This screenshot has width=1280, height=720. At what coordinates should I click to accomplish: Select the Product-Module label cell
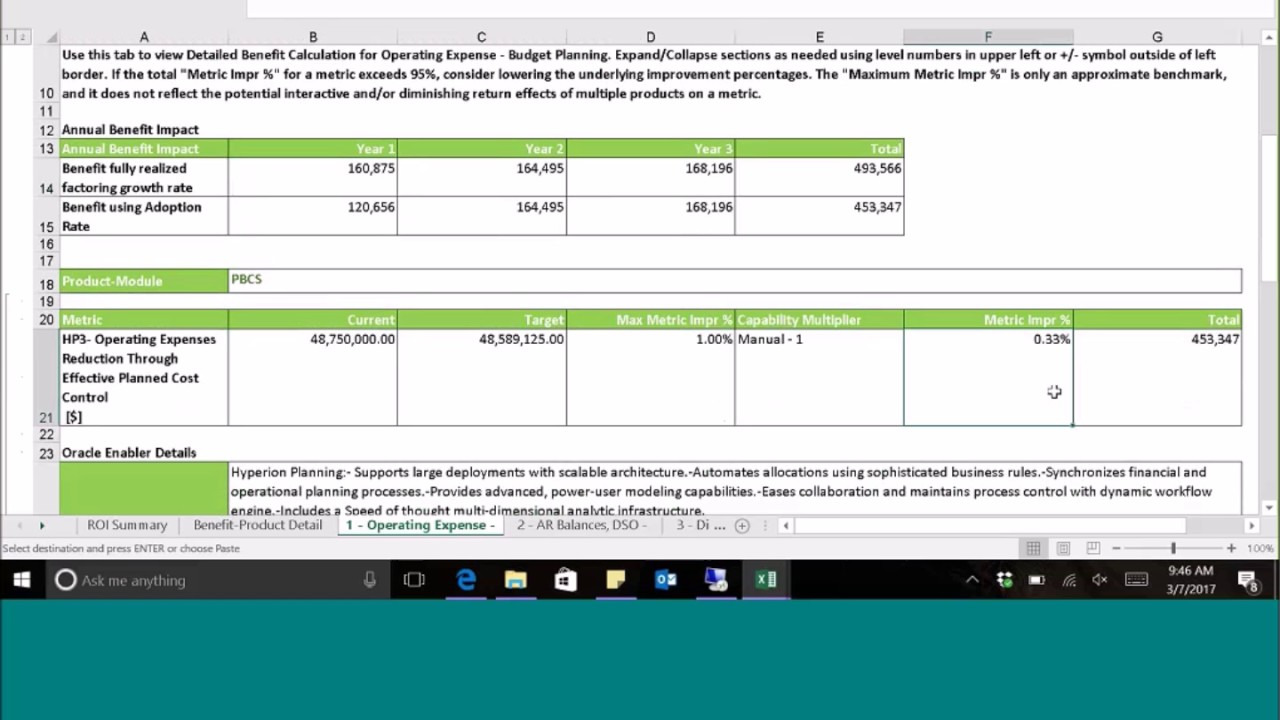pos(143,281)
